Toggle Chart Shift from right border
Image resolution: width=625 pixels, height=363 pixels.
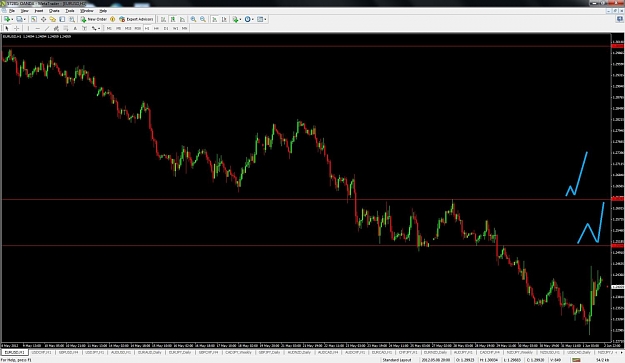(x=224, y=19)
